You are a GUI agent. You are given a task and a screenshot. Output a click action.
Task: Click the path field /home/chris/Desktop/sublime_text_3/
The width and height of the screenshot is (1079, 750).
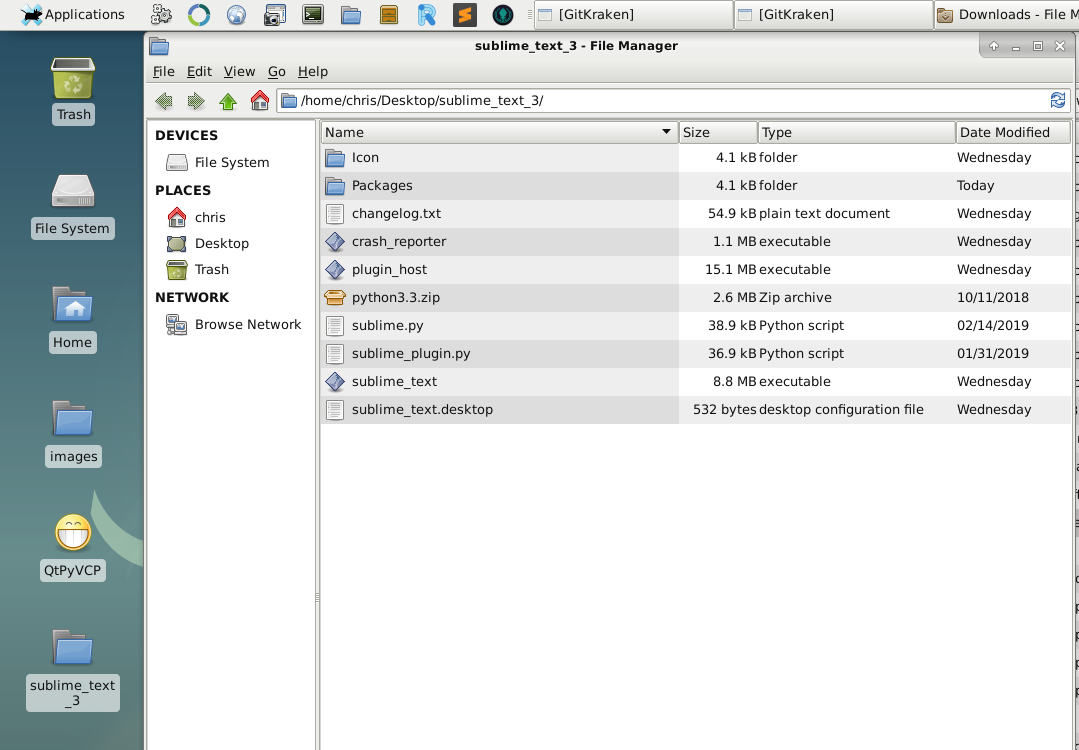[x=664, y=100]
